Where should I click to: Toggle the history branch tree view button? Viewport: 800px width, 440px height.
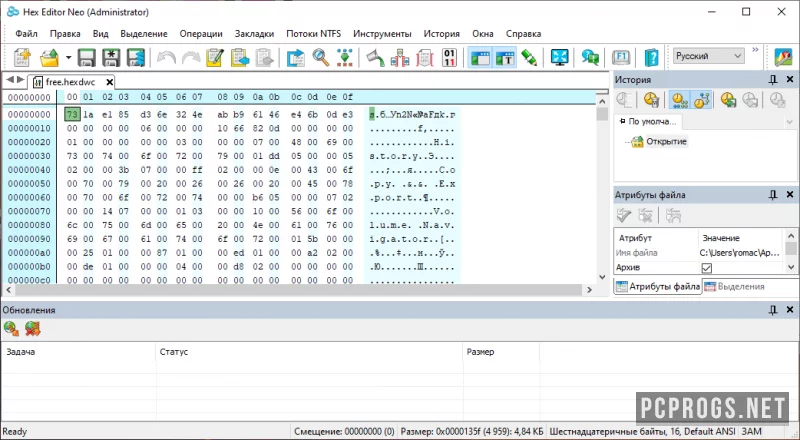702,100
